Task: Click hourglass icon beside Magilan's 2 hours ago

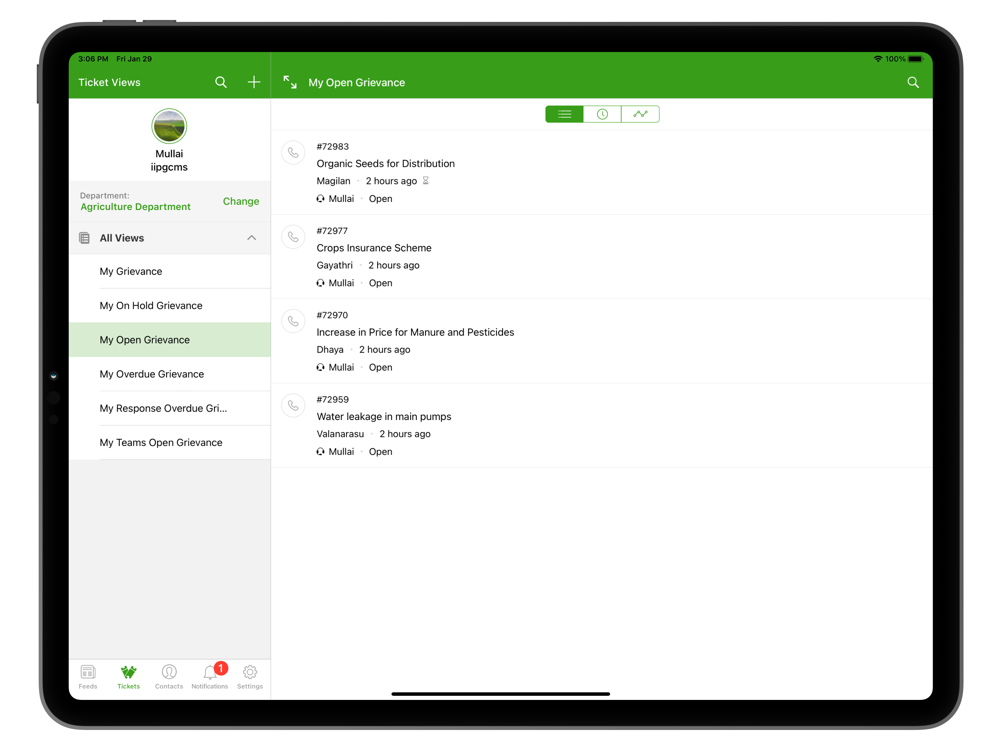Action: click(x=425, y=180)
